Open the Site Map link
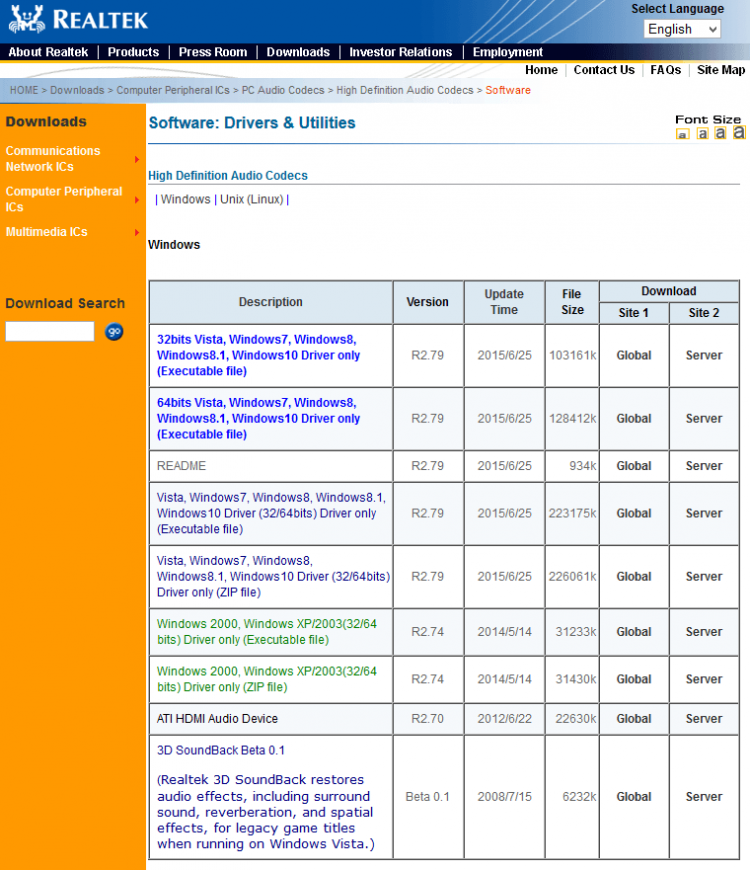The width and height of the screenshot is (750, 870). [x=721, y=70]
